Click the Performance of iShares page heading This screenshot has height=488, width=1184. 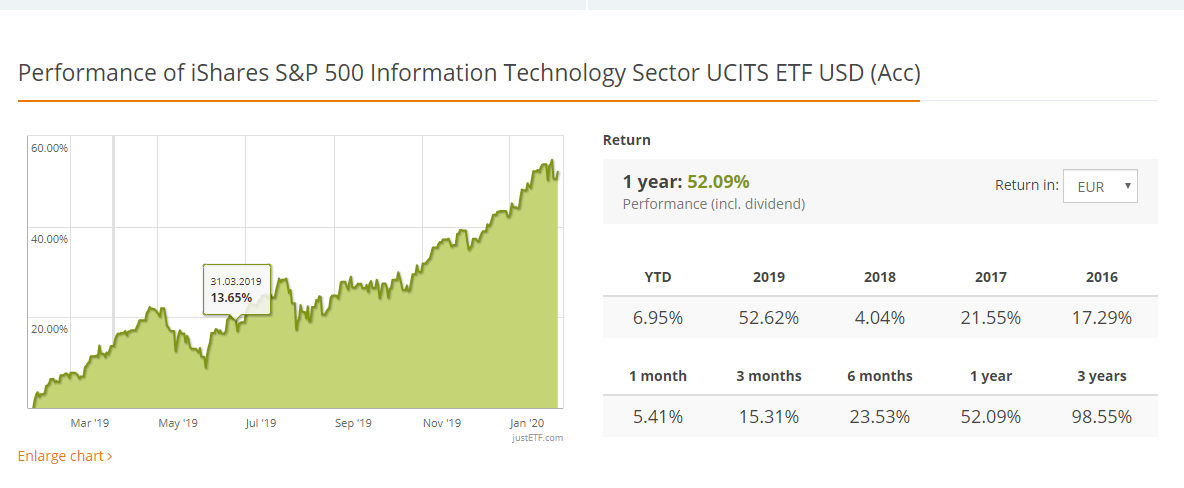coord(468,73)
